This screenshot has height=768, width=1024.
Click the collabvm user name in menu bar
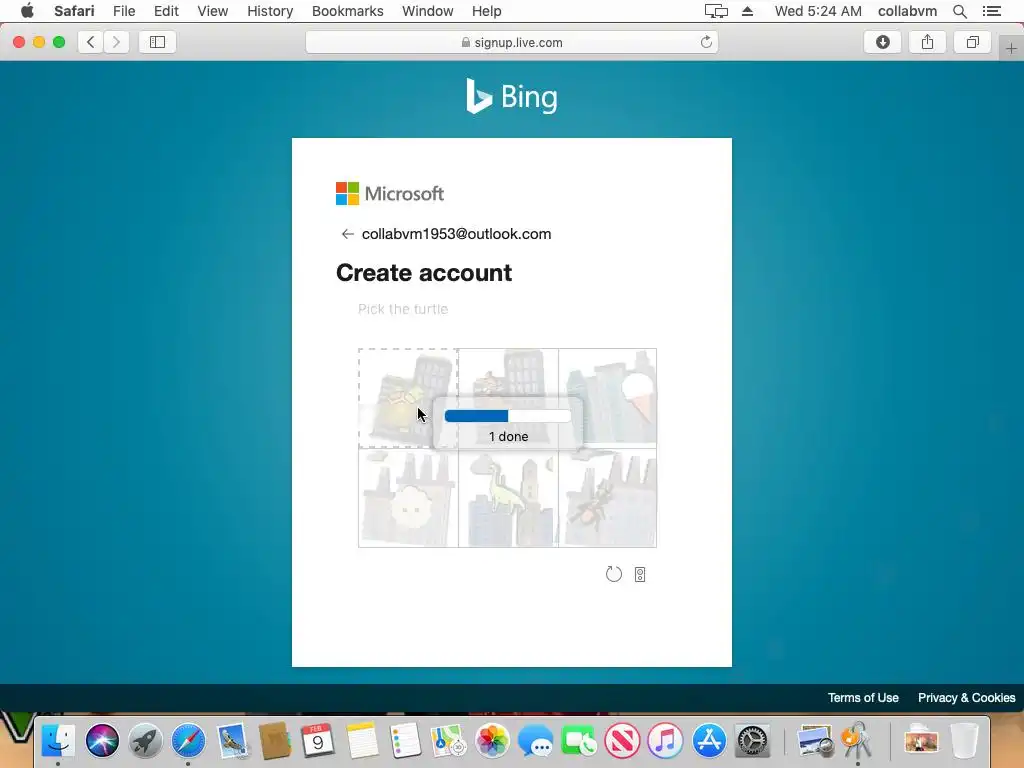[x=907, y=11]
